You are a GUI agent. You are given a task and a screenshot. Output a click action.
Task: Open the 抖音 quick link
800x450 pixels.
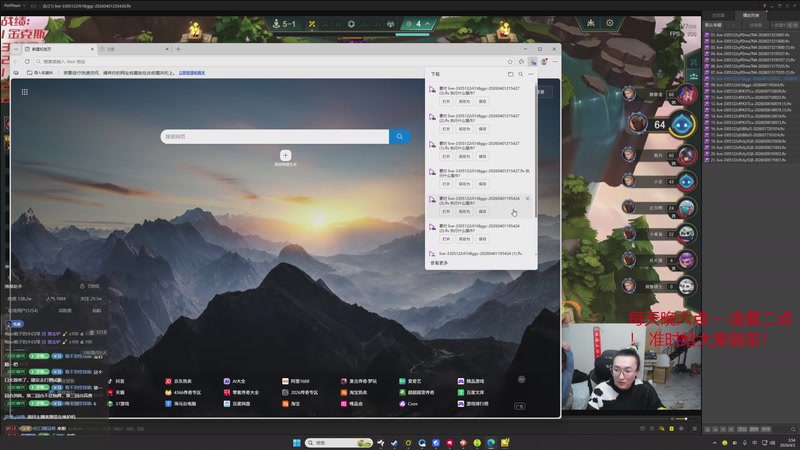coord(116,381)
